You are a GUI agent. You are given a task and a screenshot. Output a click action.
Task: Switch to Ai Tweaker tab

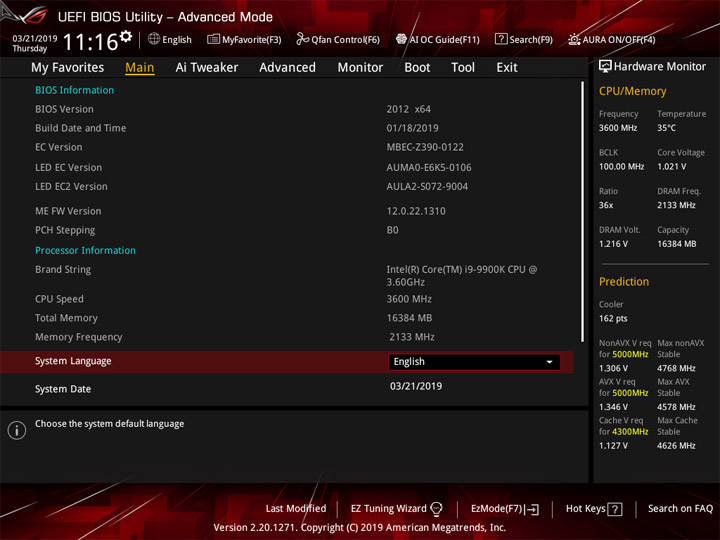tap(207, 68)
